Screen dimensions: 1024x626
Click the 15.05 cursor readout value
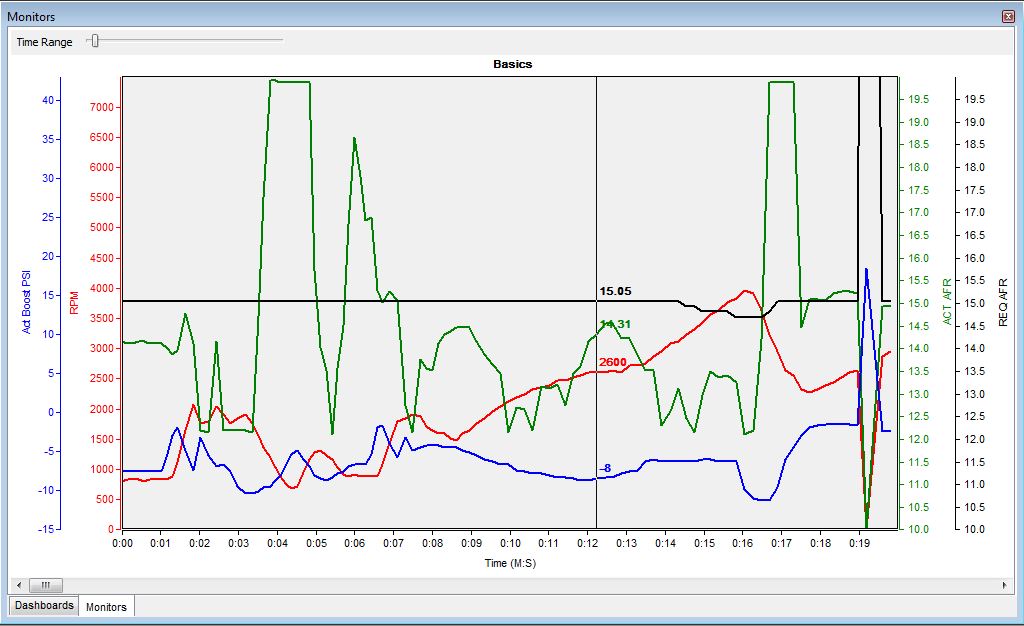615,292
